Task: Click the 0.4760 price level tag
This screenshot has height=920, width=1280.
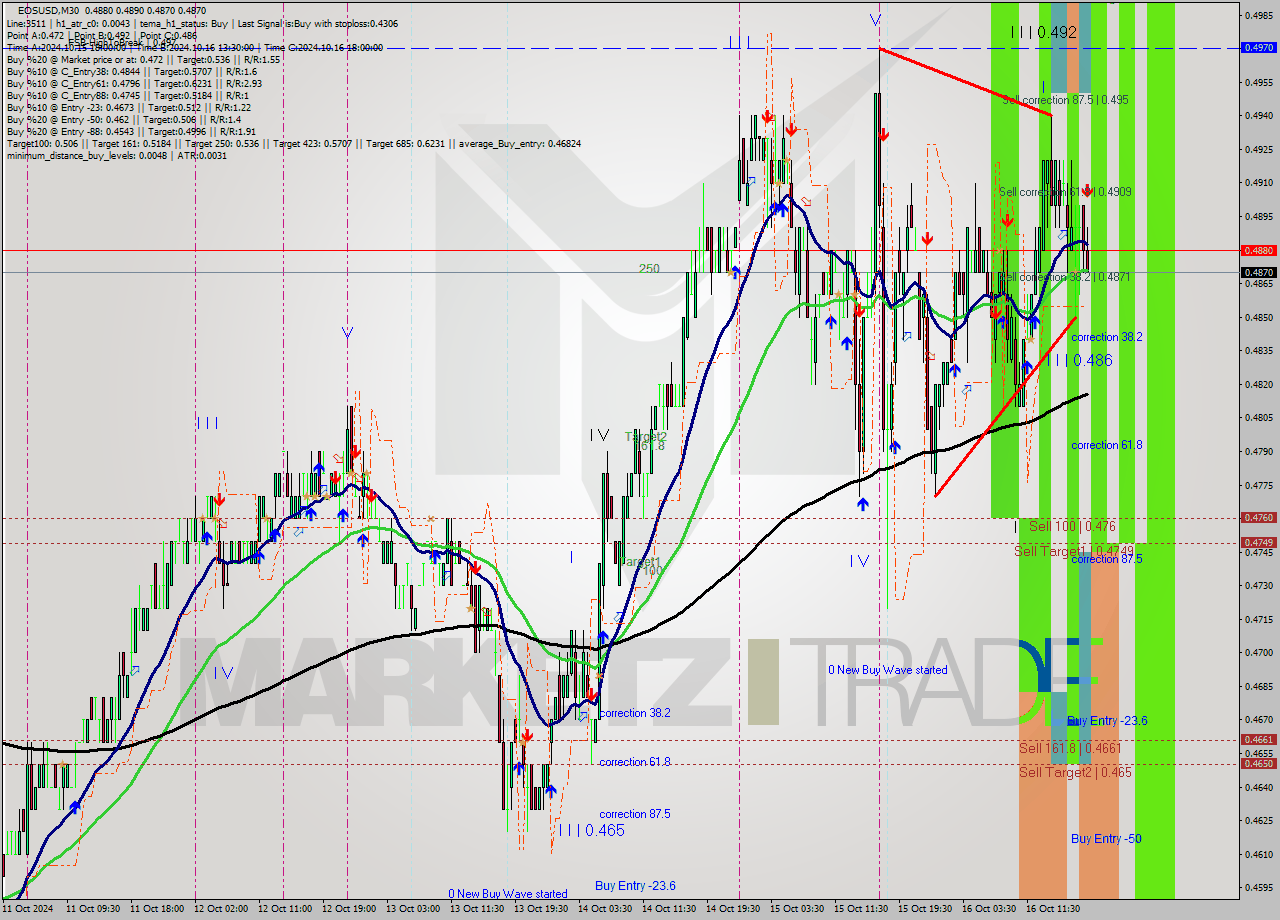Action: [1257, 518]
